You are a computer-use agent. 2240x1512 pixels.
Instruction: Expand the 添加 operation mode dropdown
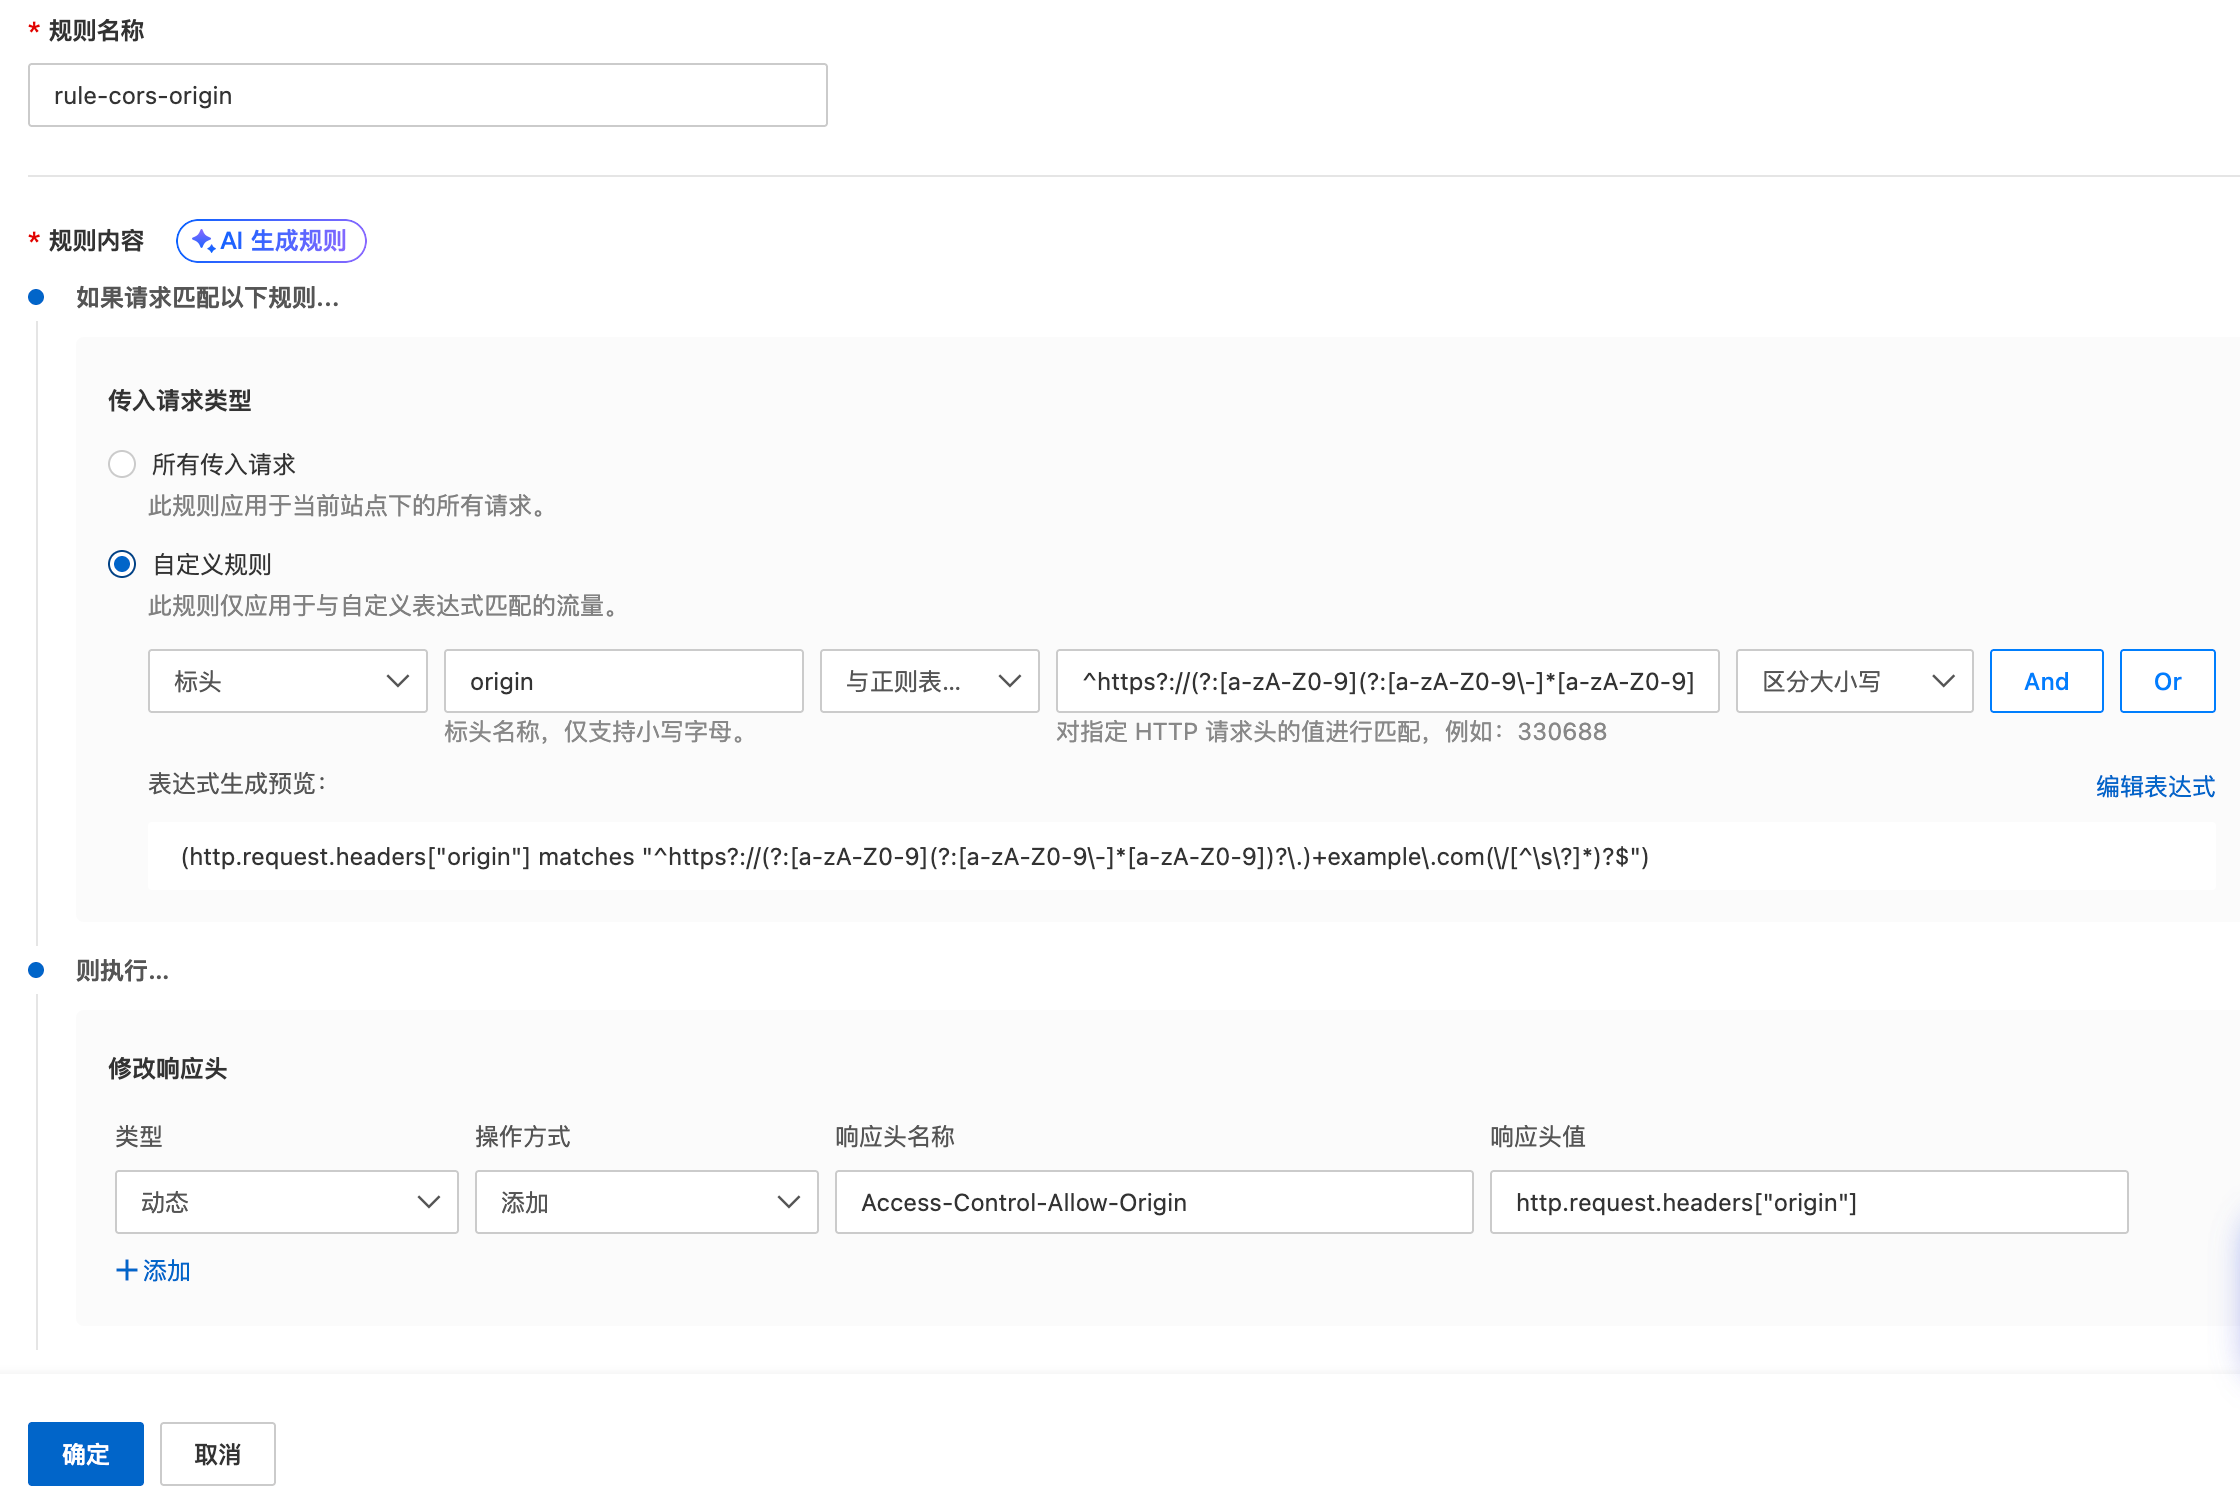point(646,1202)
